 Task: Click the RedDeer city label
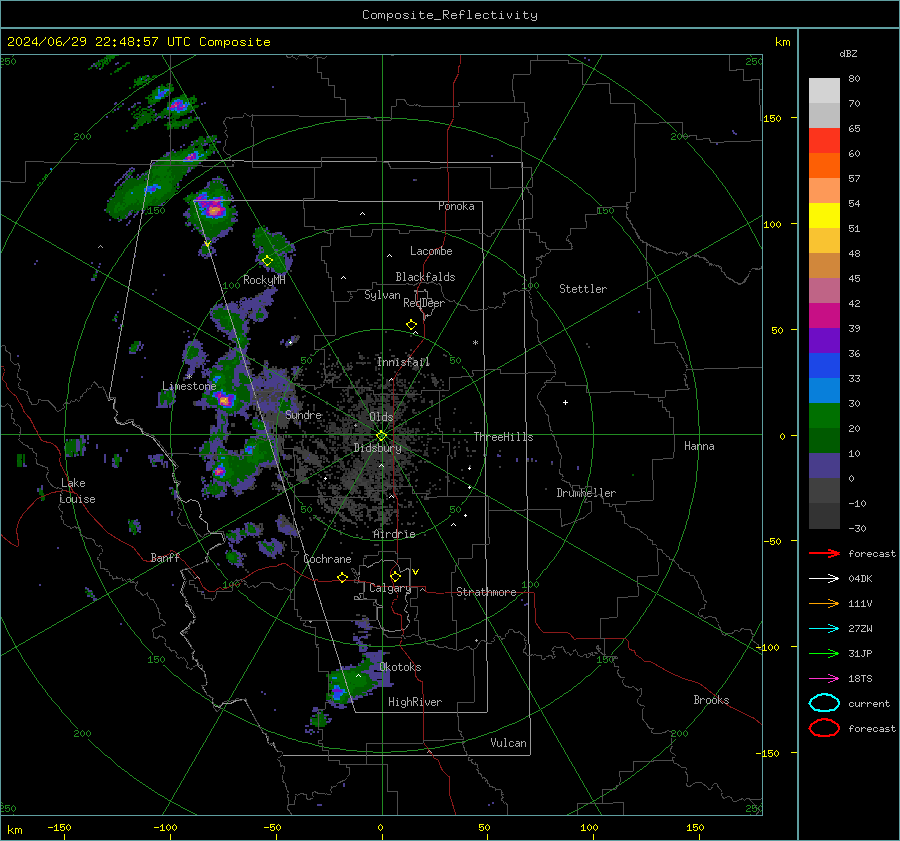coord(424,303)
